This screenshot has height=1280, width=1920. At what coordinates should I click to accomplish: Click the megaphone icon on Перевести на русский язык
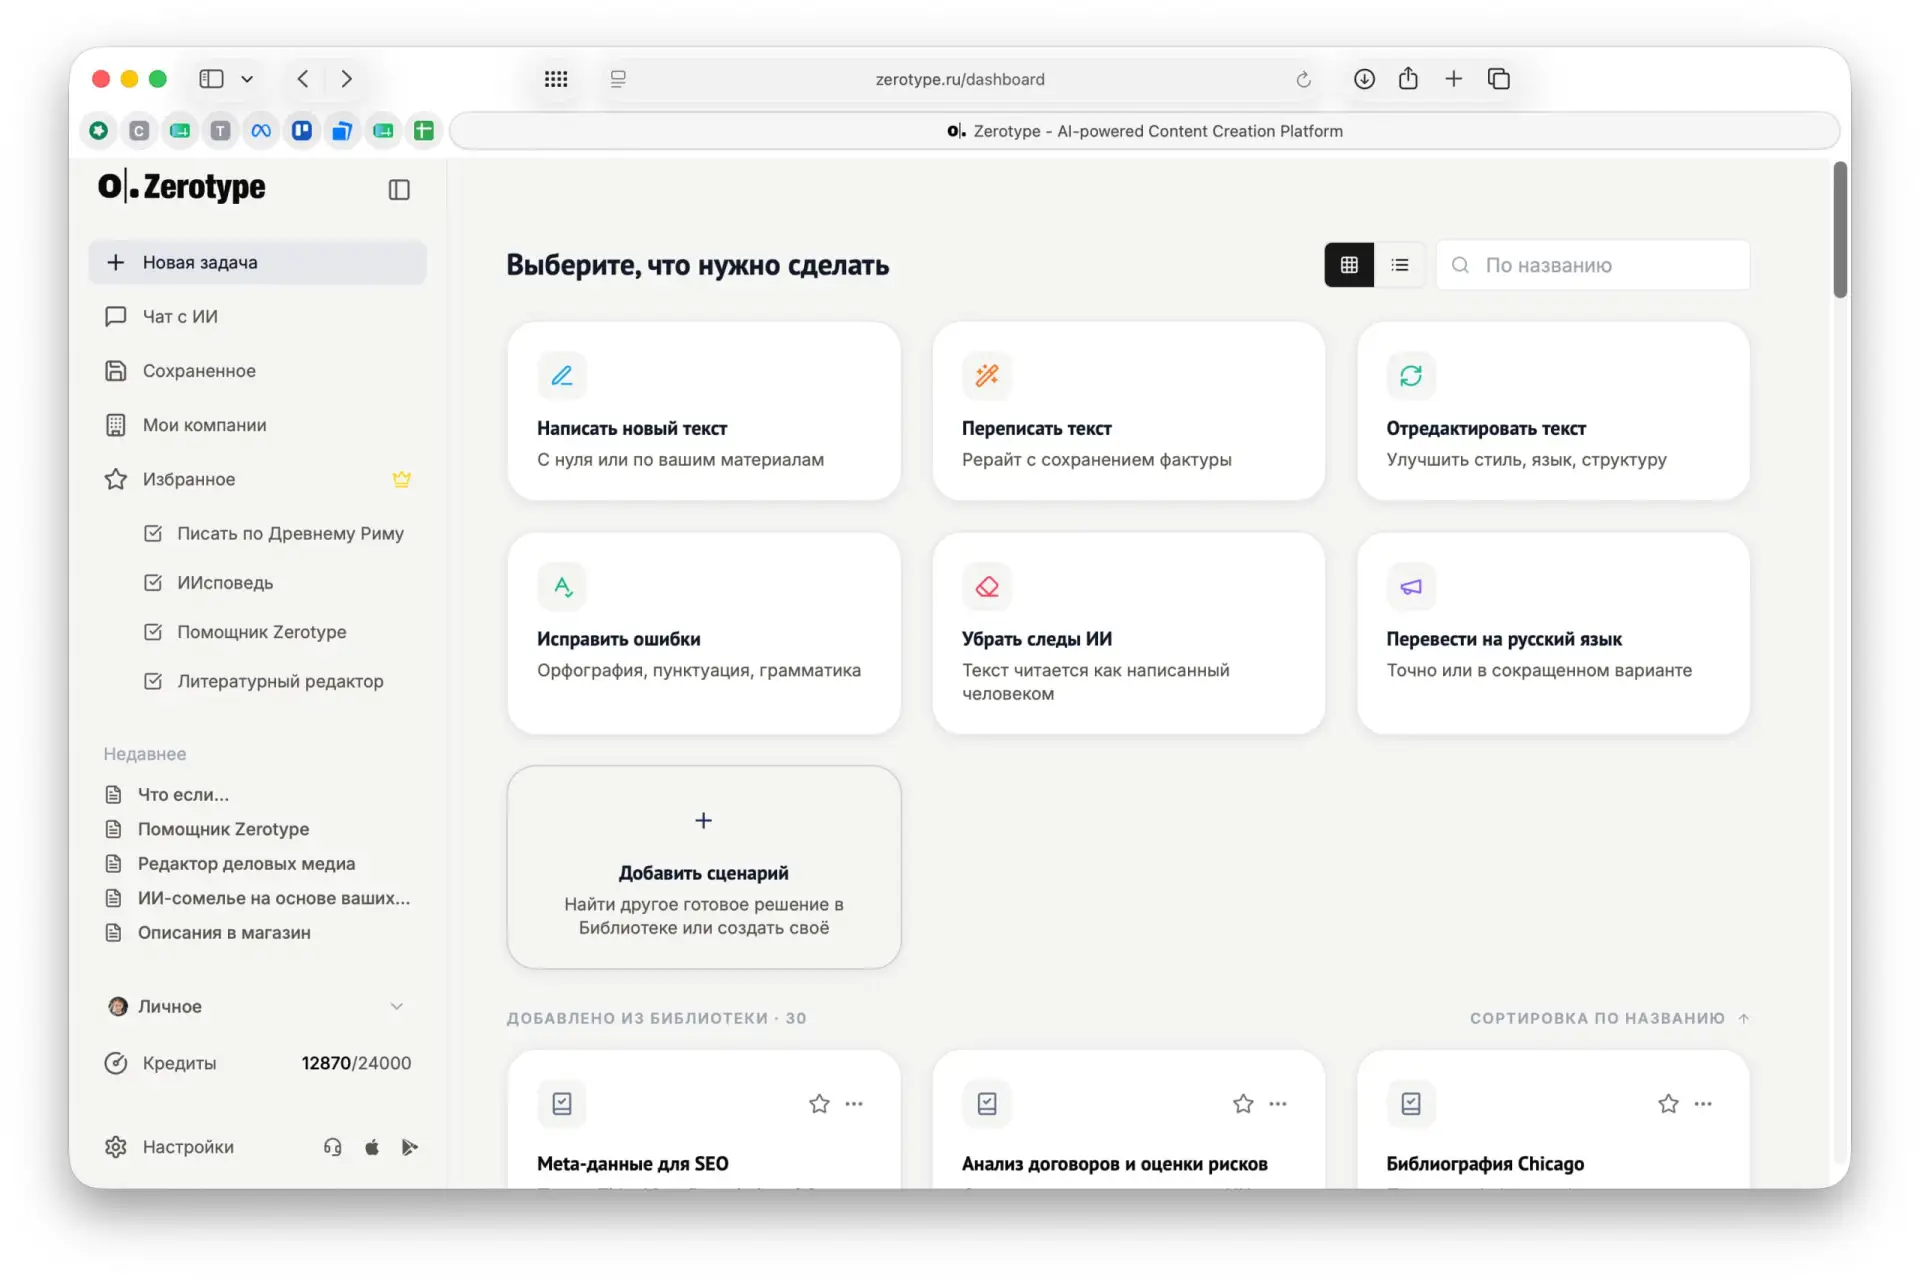coord(1411,587)
